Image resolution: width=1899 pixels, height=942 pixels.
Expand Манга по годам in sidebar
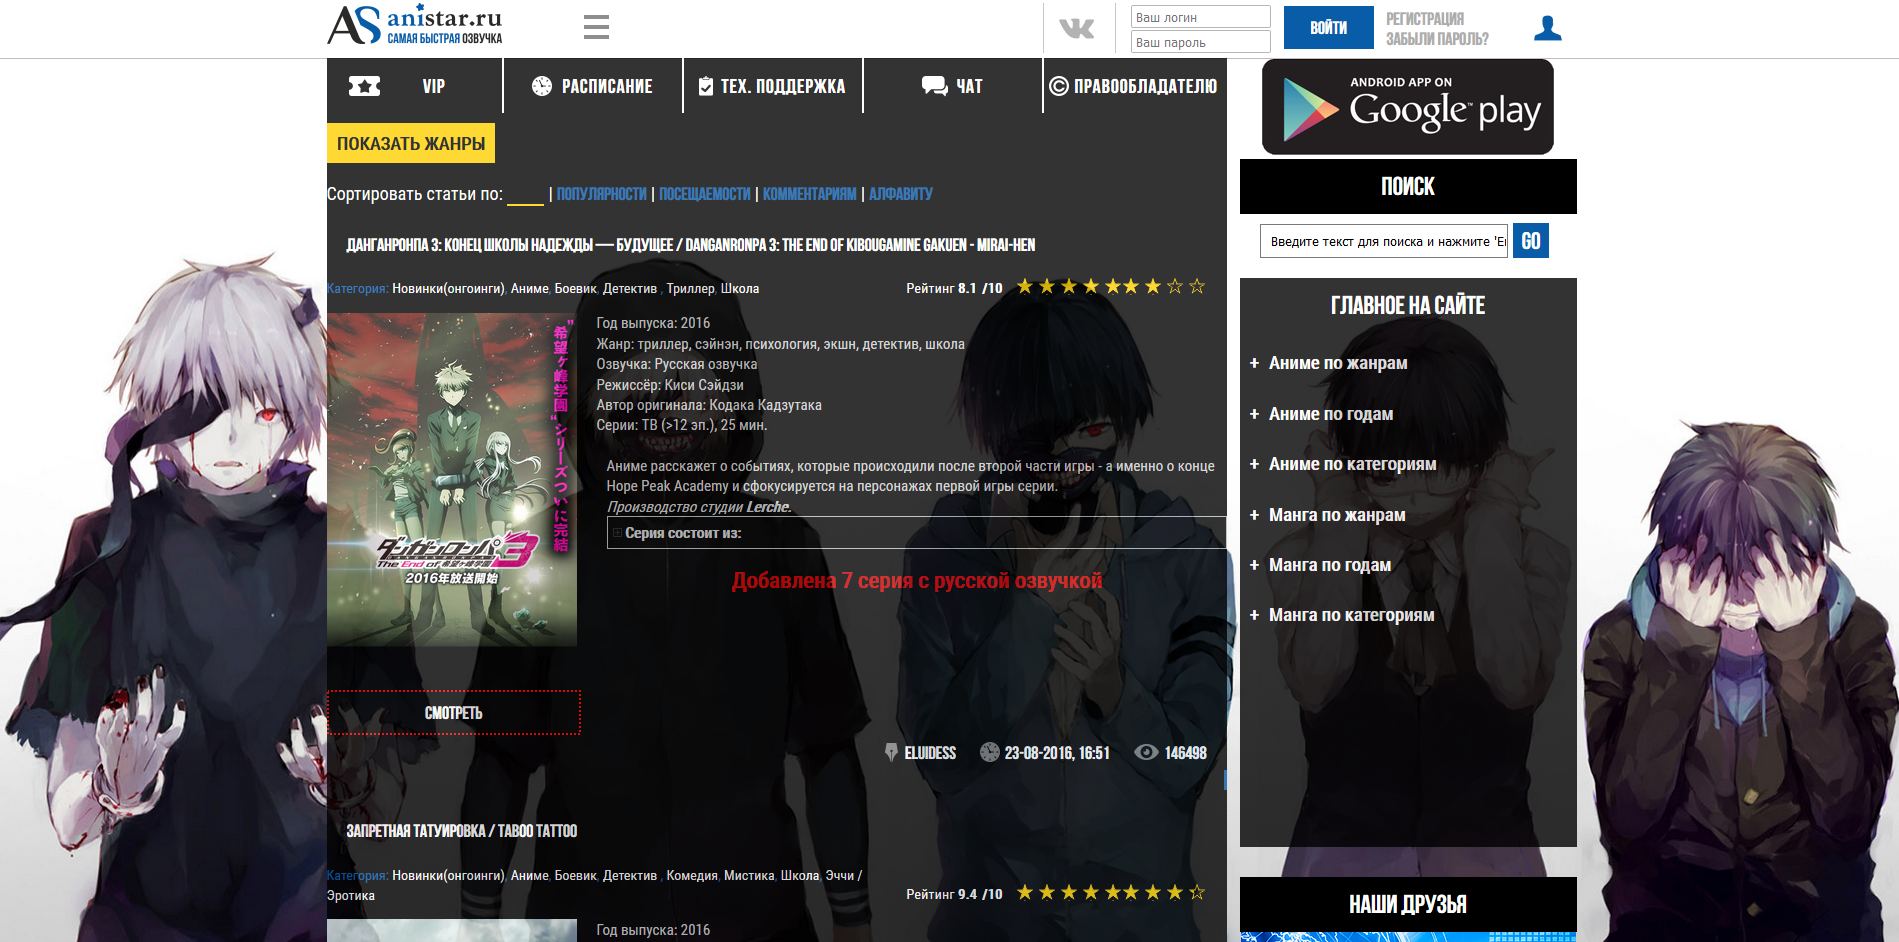tap(1329, 565)
